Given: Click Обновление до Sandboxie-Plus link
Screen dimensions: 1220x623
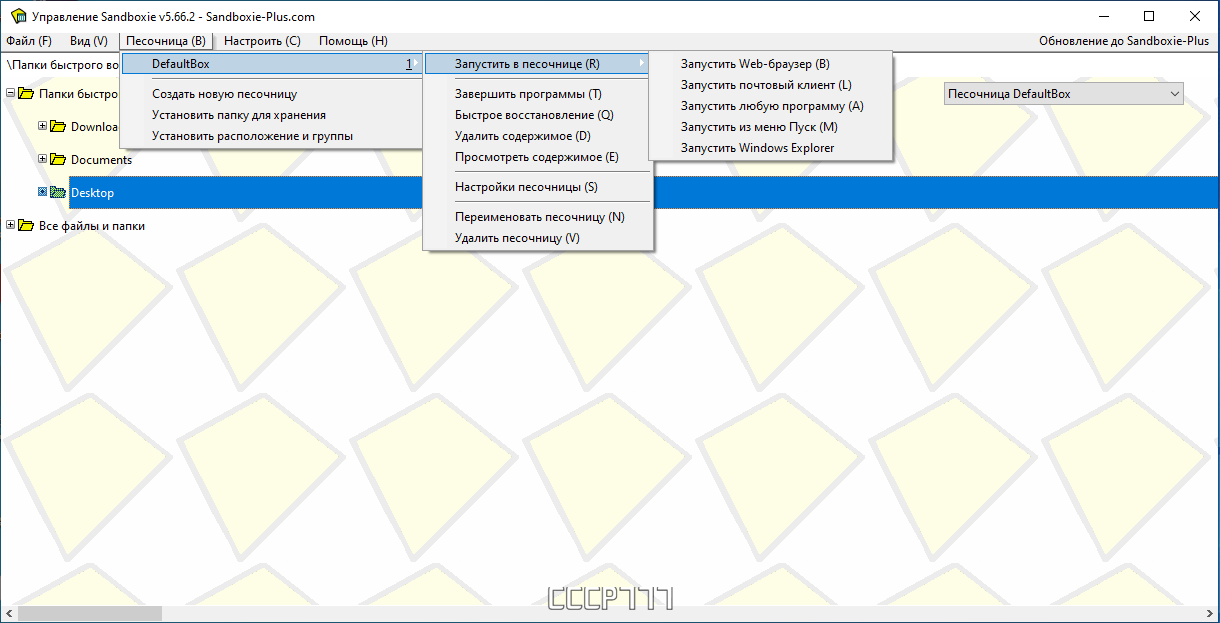Looking at the screenshot, I should pyautogui.click(x=1123, y=41).
